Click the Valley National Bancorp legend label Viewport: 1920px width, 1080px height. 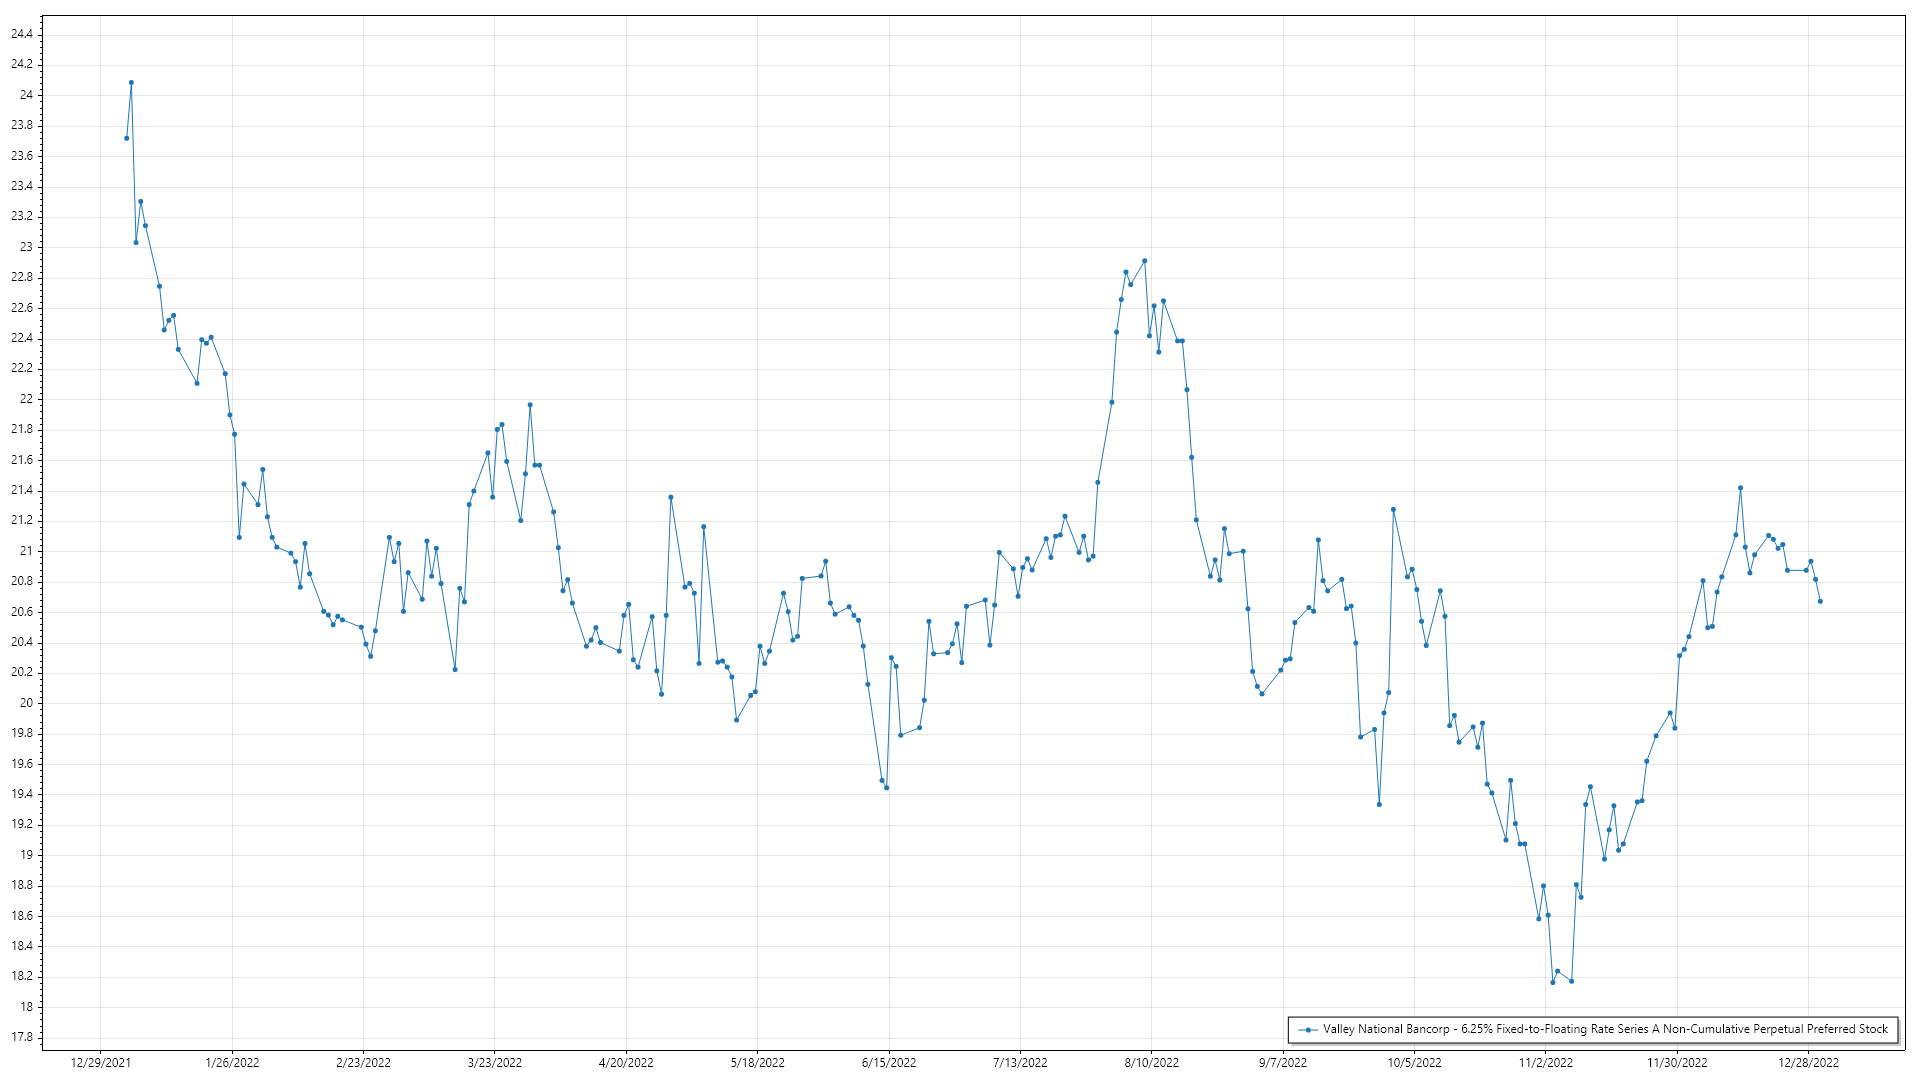pos(1605,1029)
